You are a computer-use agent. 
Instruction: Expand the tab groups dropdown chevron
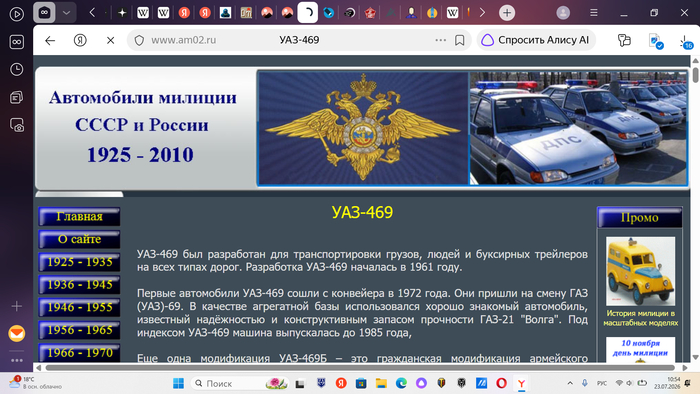pyautogui.click(x=66, y=13)
